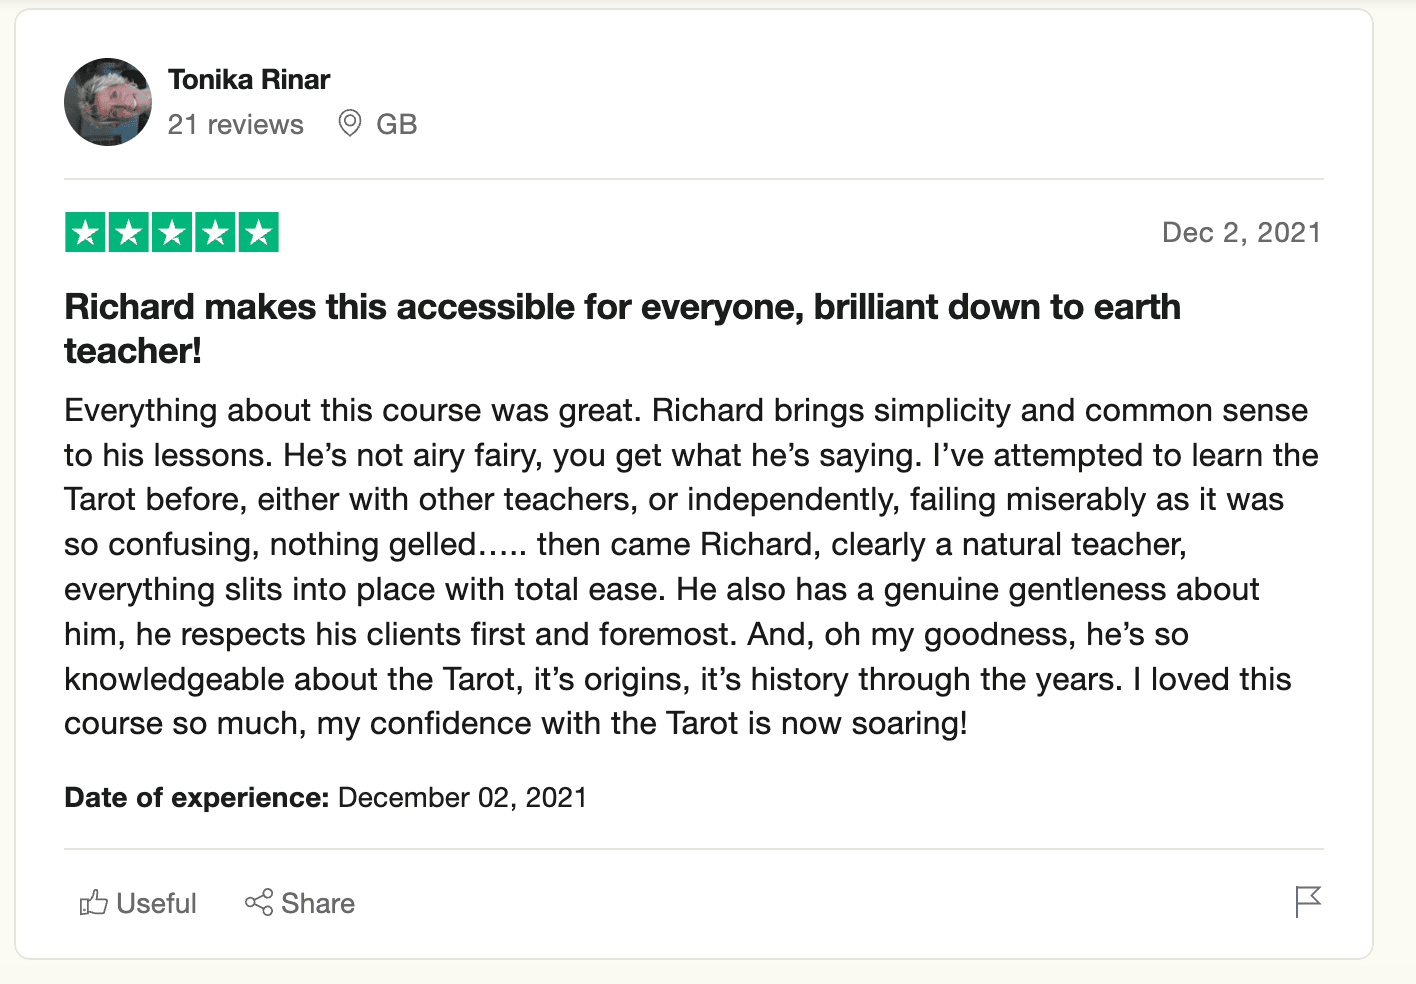
Task: Click the second green rating star
Action: [x=129, y=233]
